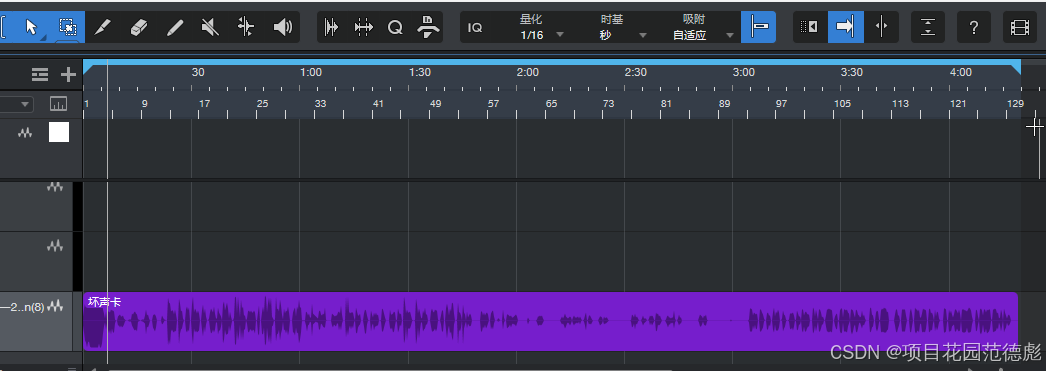This screenshot has height=371, width=1046.
Task: Toggle cursor follows edit position
Action: point(881,27)
